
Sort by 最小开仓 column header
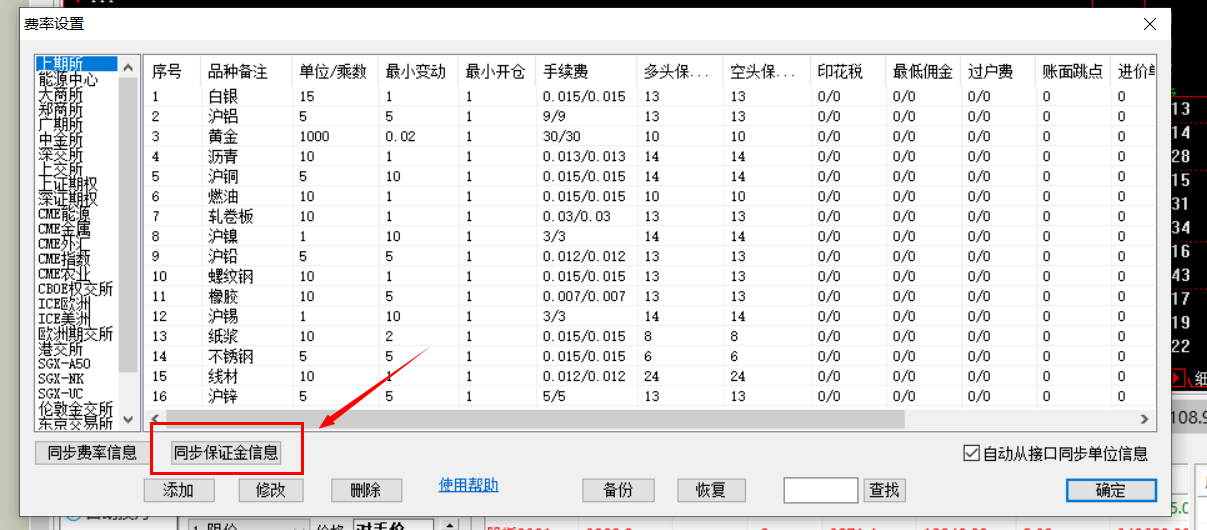point(496,71)
